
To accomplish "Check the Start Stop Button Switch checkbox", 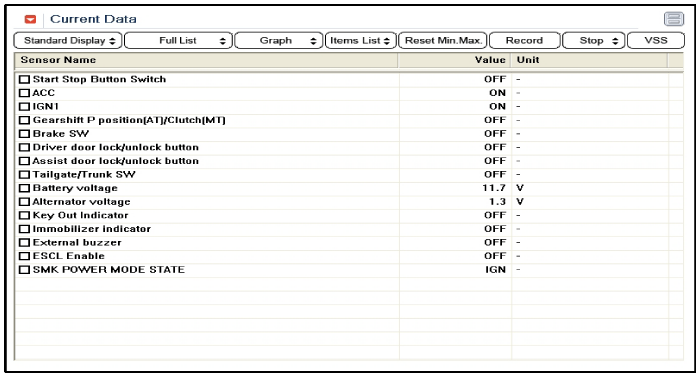I will 25,80.
